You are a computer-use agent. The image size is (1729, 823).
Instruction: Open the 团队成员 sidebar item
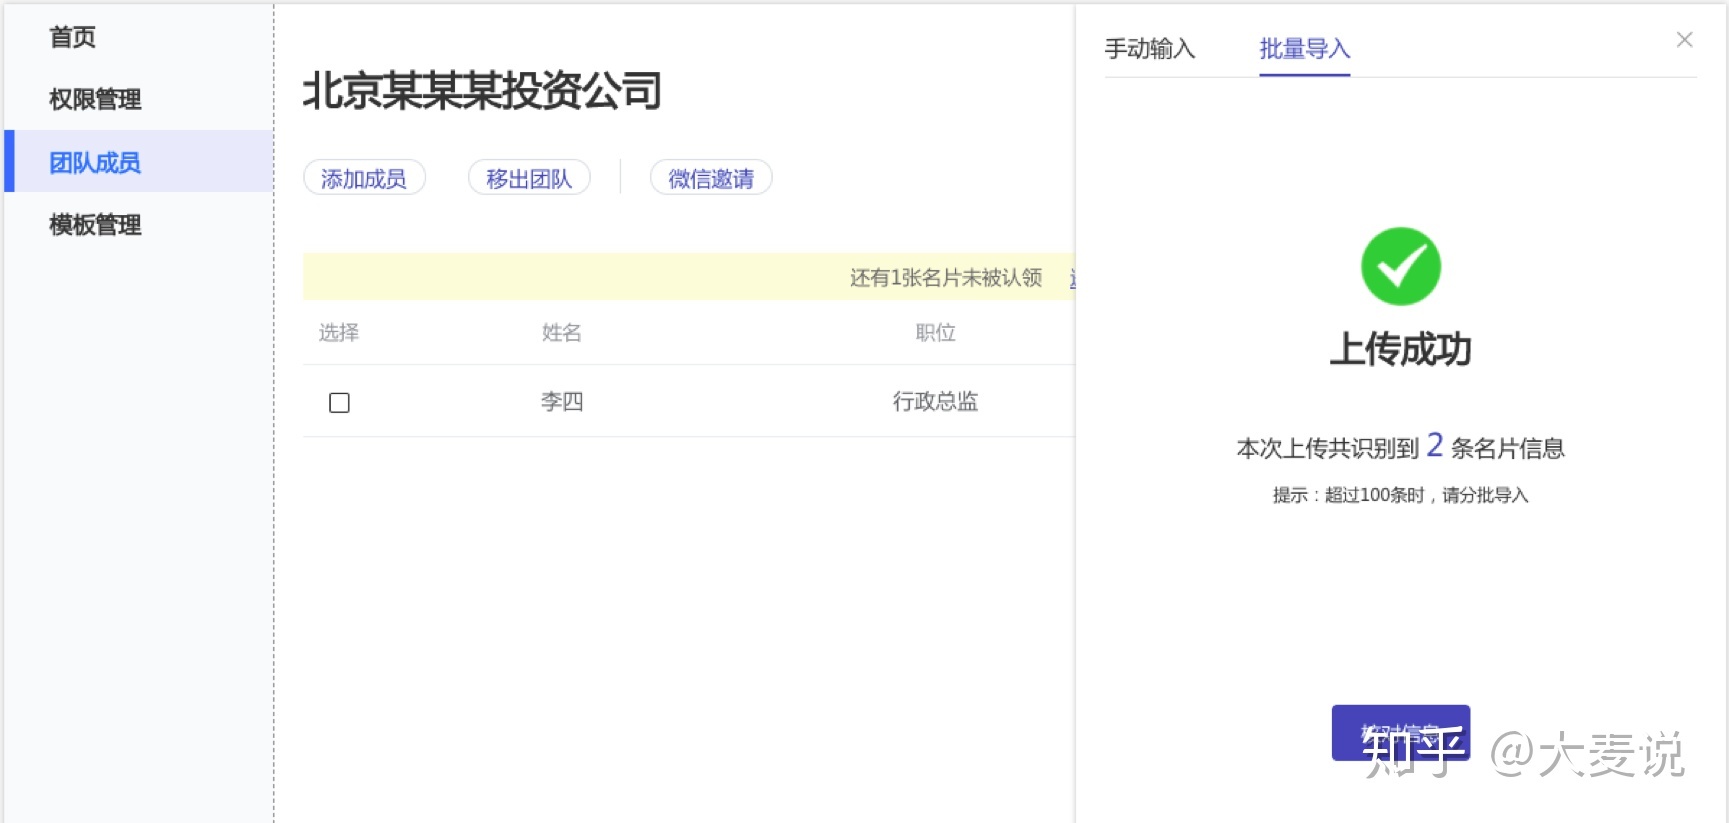(x=139, y=161)
